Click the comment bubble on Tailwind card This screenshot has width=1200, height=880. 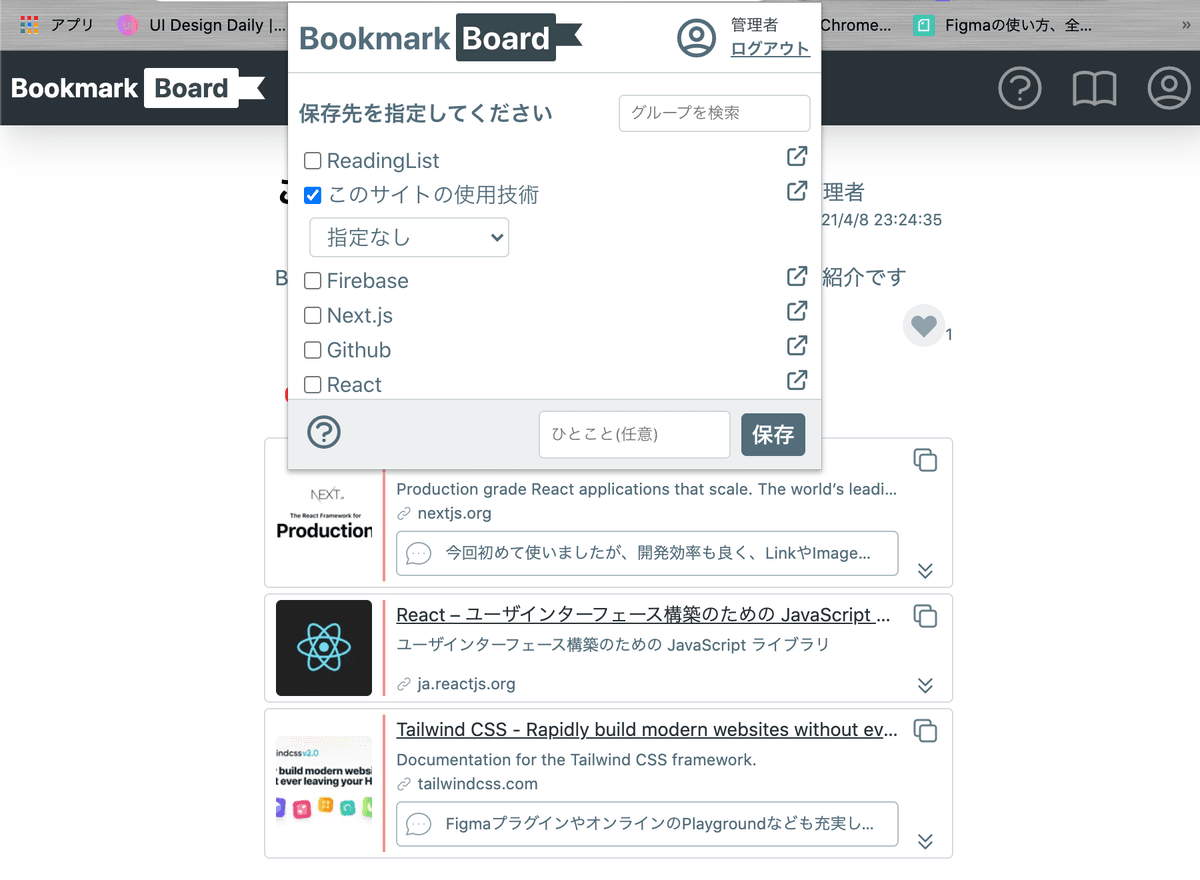point(419,824)
